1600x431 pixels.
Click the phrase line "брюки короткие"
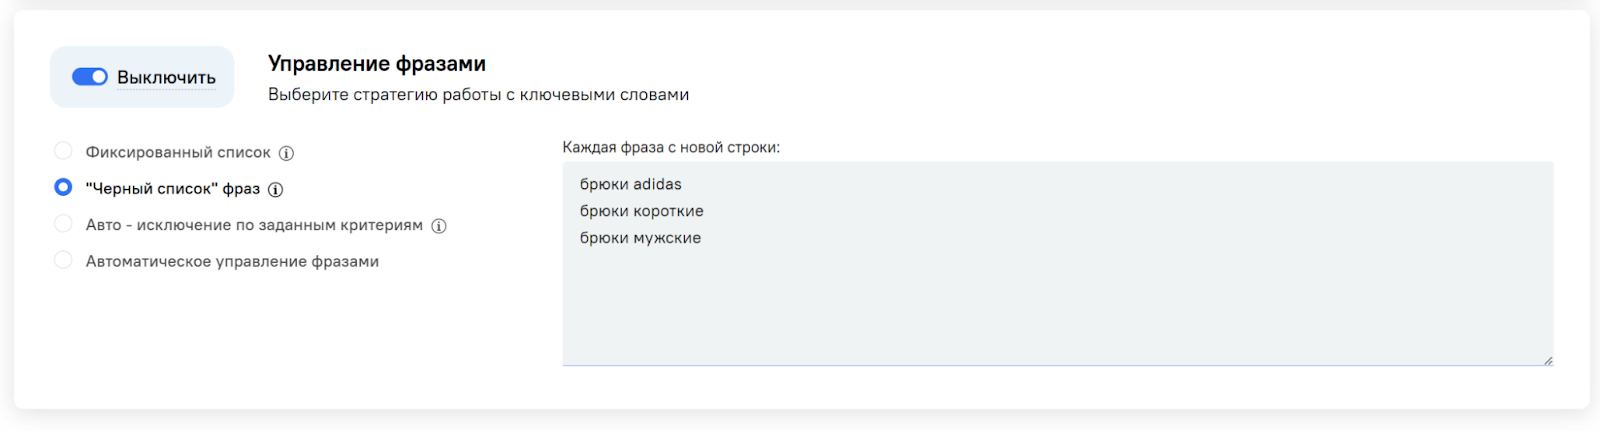point(642,211)
